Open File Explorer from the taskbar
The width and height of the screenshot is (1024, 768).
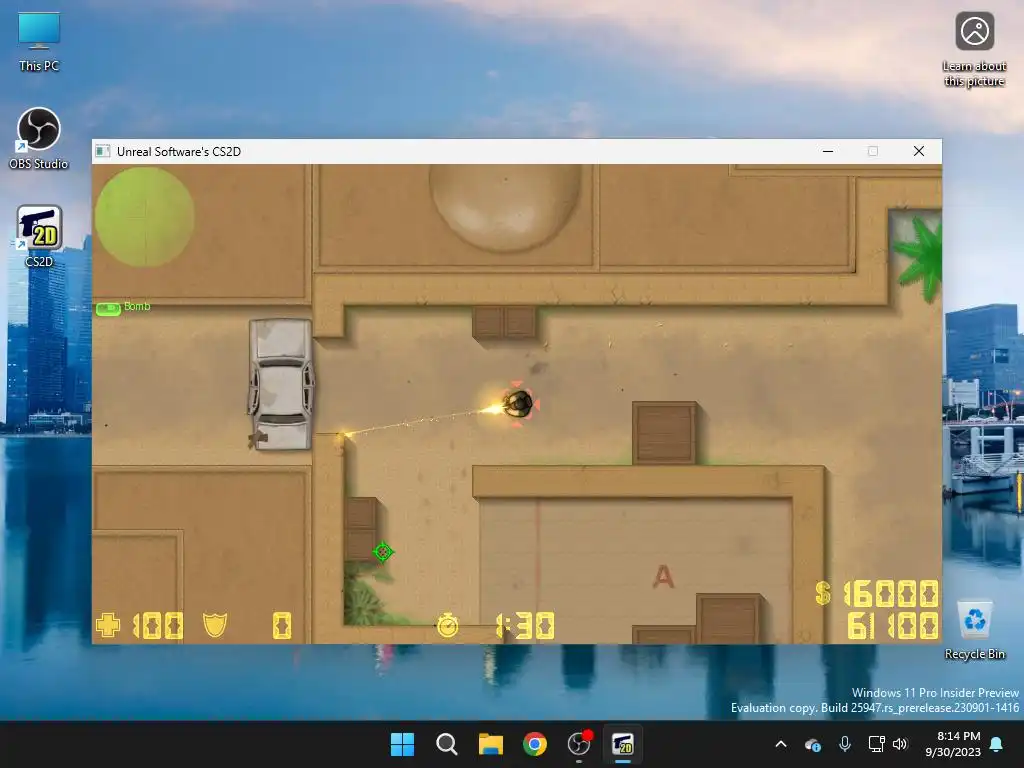(x=490, y=744)
